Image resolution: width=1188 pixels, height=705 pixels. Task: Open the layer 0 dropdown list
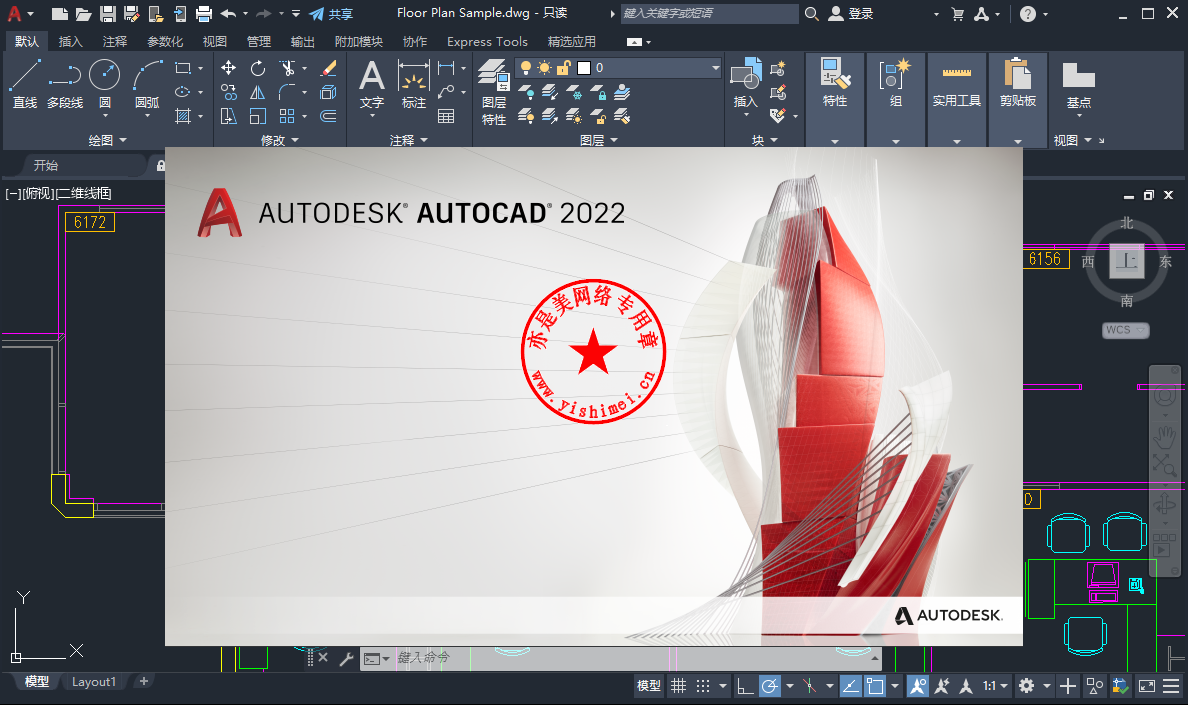click(x=715, y=68)
